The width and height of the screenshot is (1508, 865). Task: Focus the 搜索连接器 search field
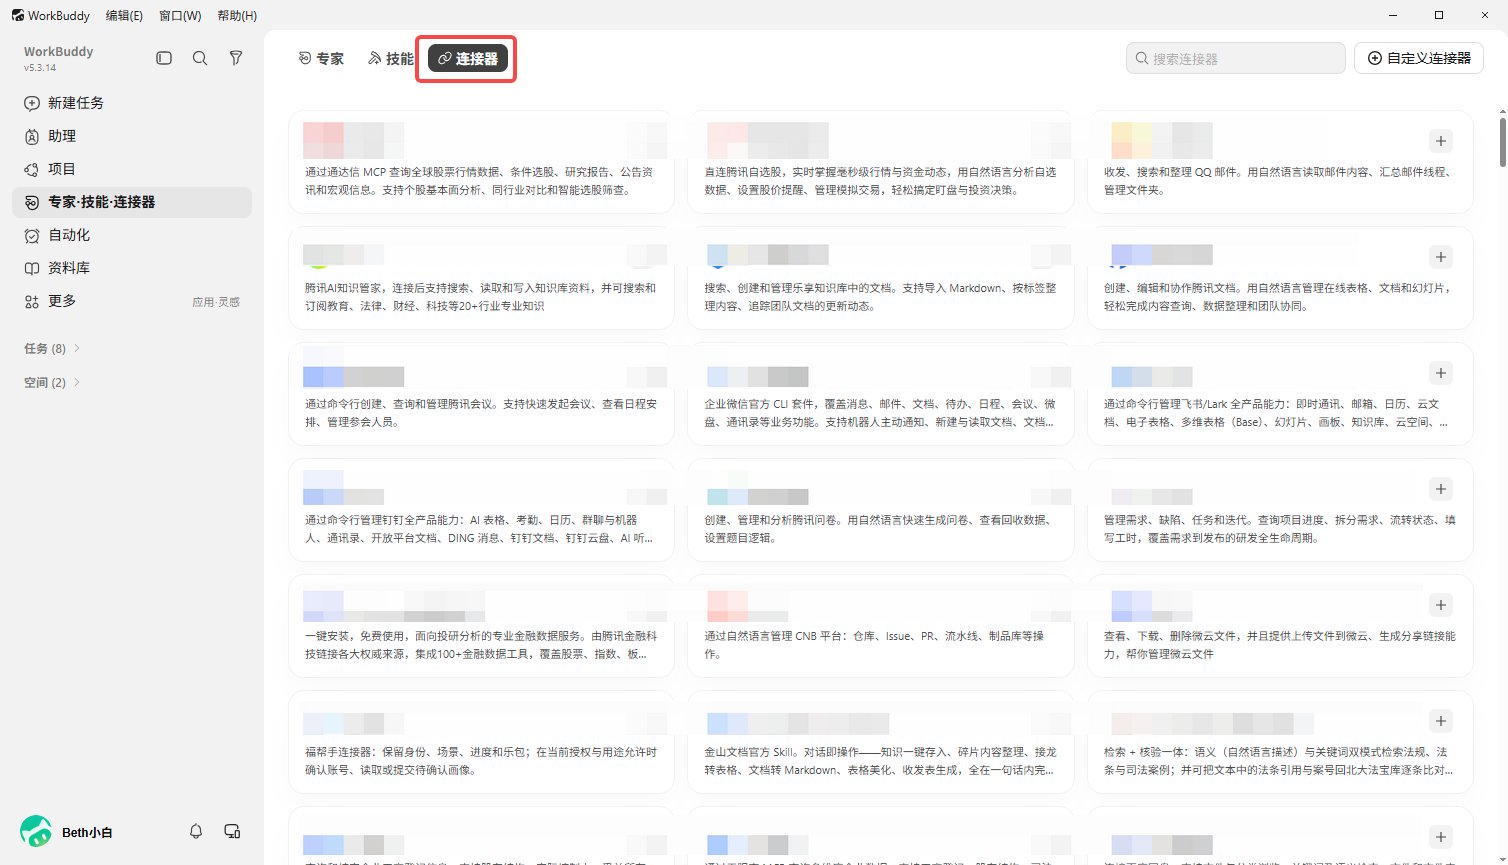pyautogui.click(x=1235, y=58)
